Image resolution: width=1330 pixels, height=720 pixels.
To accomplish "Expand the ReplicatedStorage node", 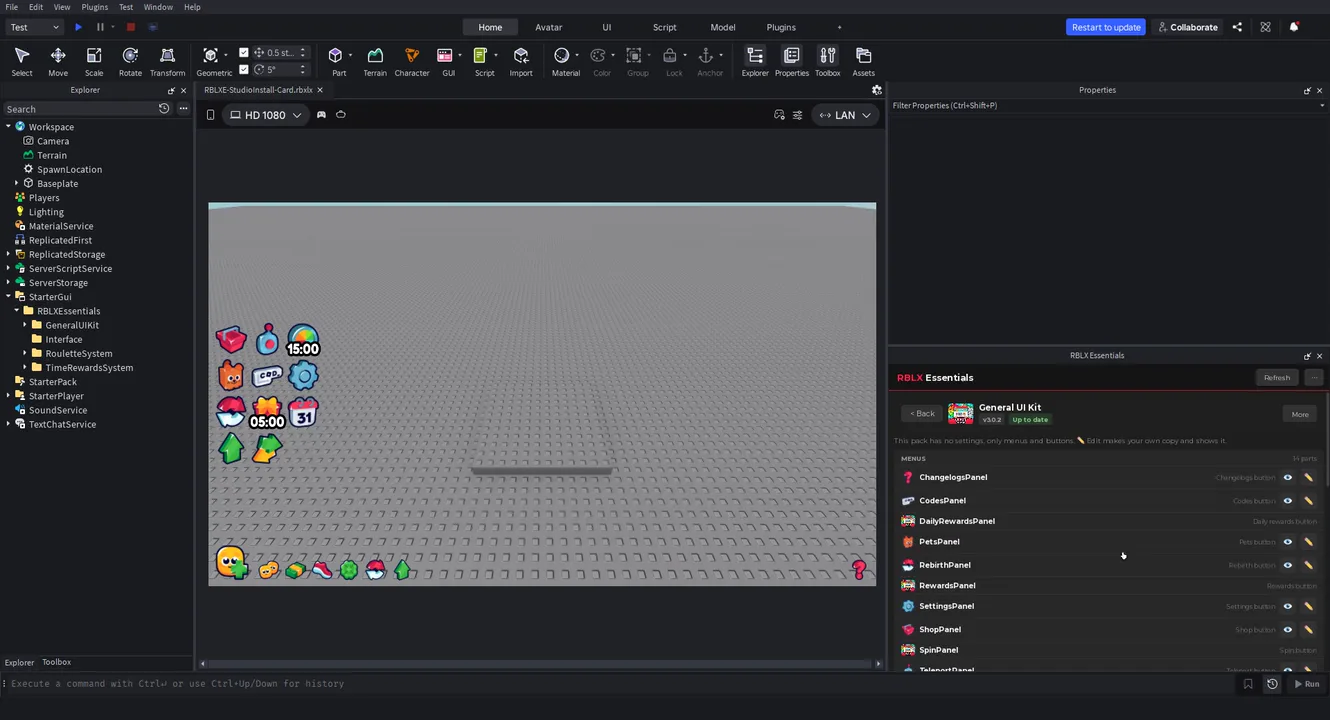I will point(8,254).
